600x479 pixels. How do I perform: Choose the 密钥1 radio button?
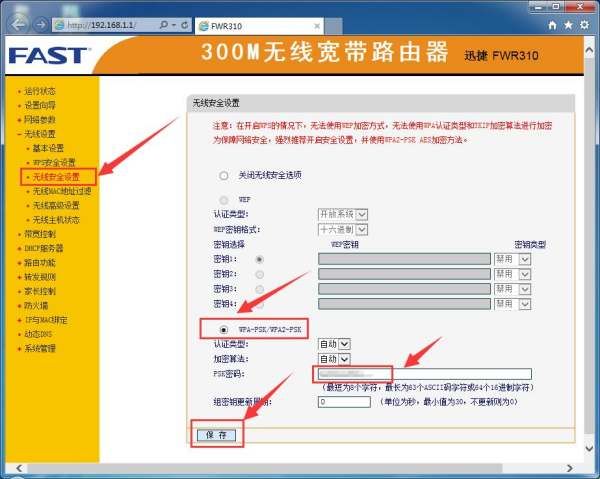(259, 259)
